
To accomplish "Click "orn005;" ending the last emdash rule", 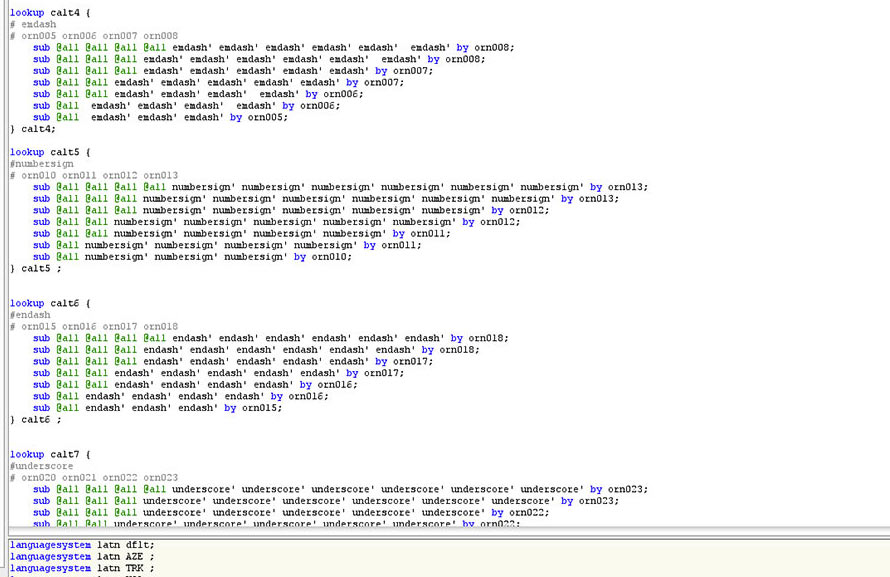I will (x=267, y=117).
